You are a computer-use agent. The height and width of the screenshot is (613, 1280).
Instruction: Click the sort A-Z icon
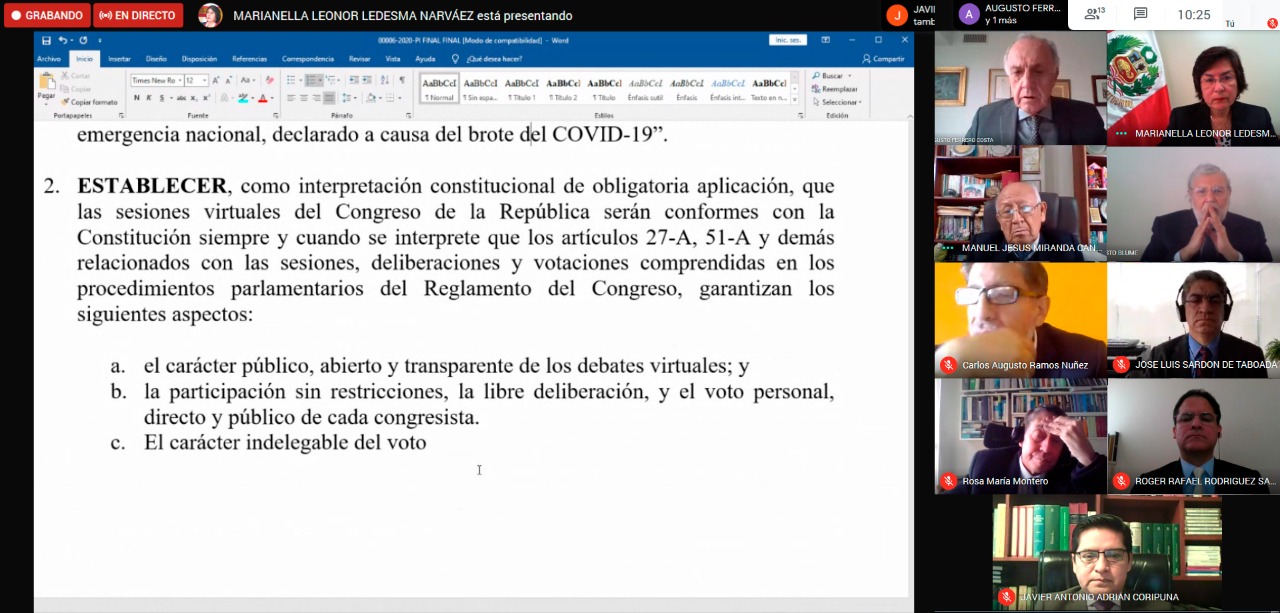[385, 80]
